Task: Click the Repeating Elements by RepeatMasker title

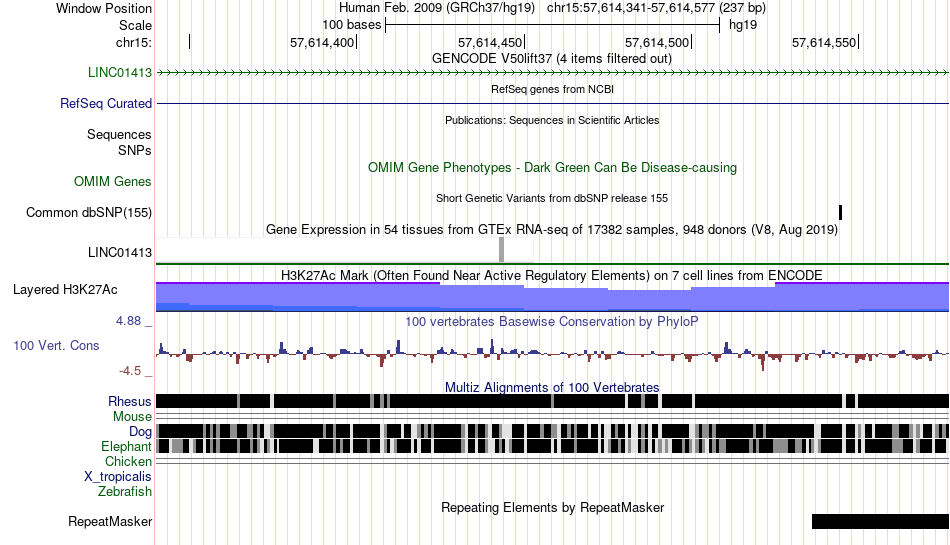Action: (x=552, y=507)
